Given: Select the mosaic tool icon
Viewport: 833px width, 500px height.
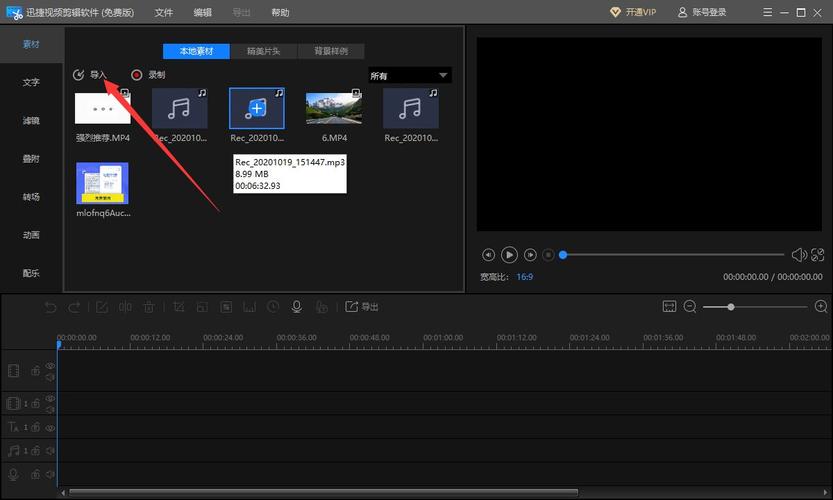Looking at the screenshot, I should click(226, 307).
